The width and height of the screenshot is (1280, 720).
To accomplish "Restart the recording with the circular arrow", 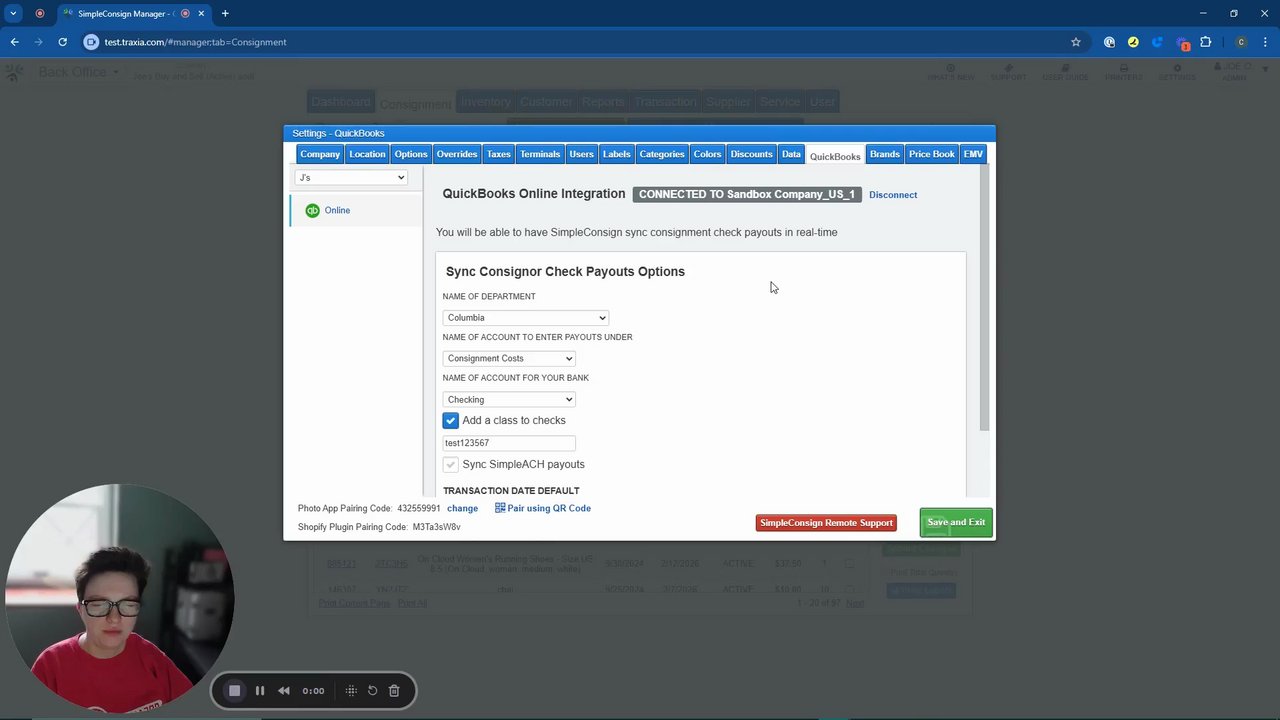I will pyautogui.click(x=372, y=690).
